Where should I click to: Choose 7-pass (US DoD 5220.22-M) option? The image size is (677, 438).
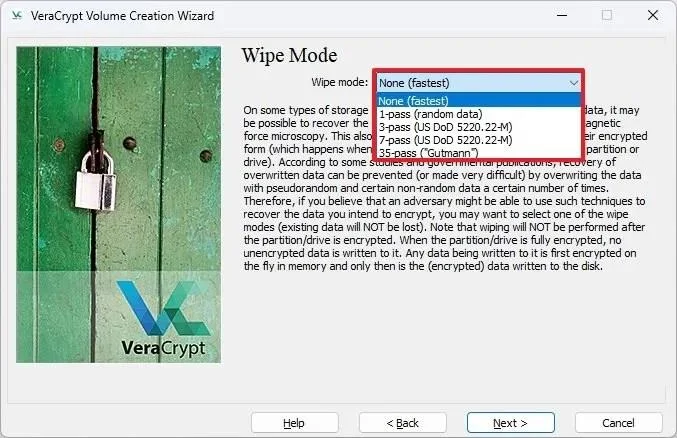[x=479, y=140]
